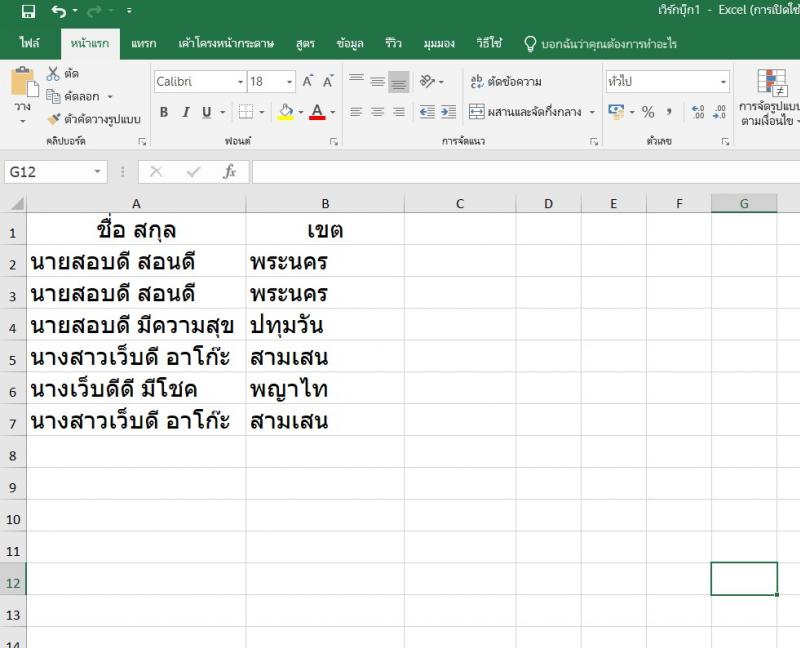Click Save in Quick Access Toolbar
This screenshot has width=800, height=648.
pyautogui.click(x=28, y=9)
